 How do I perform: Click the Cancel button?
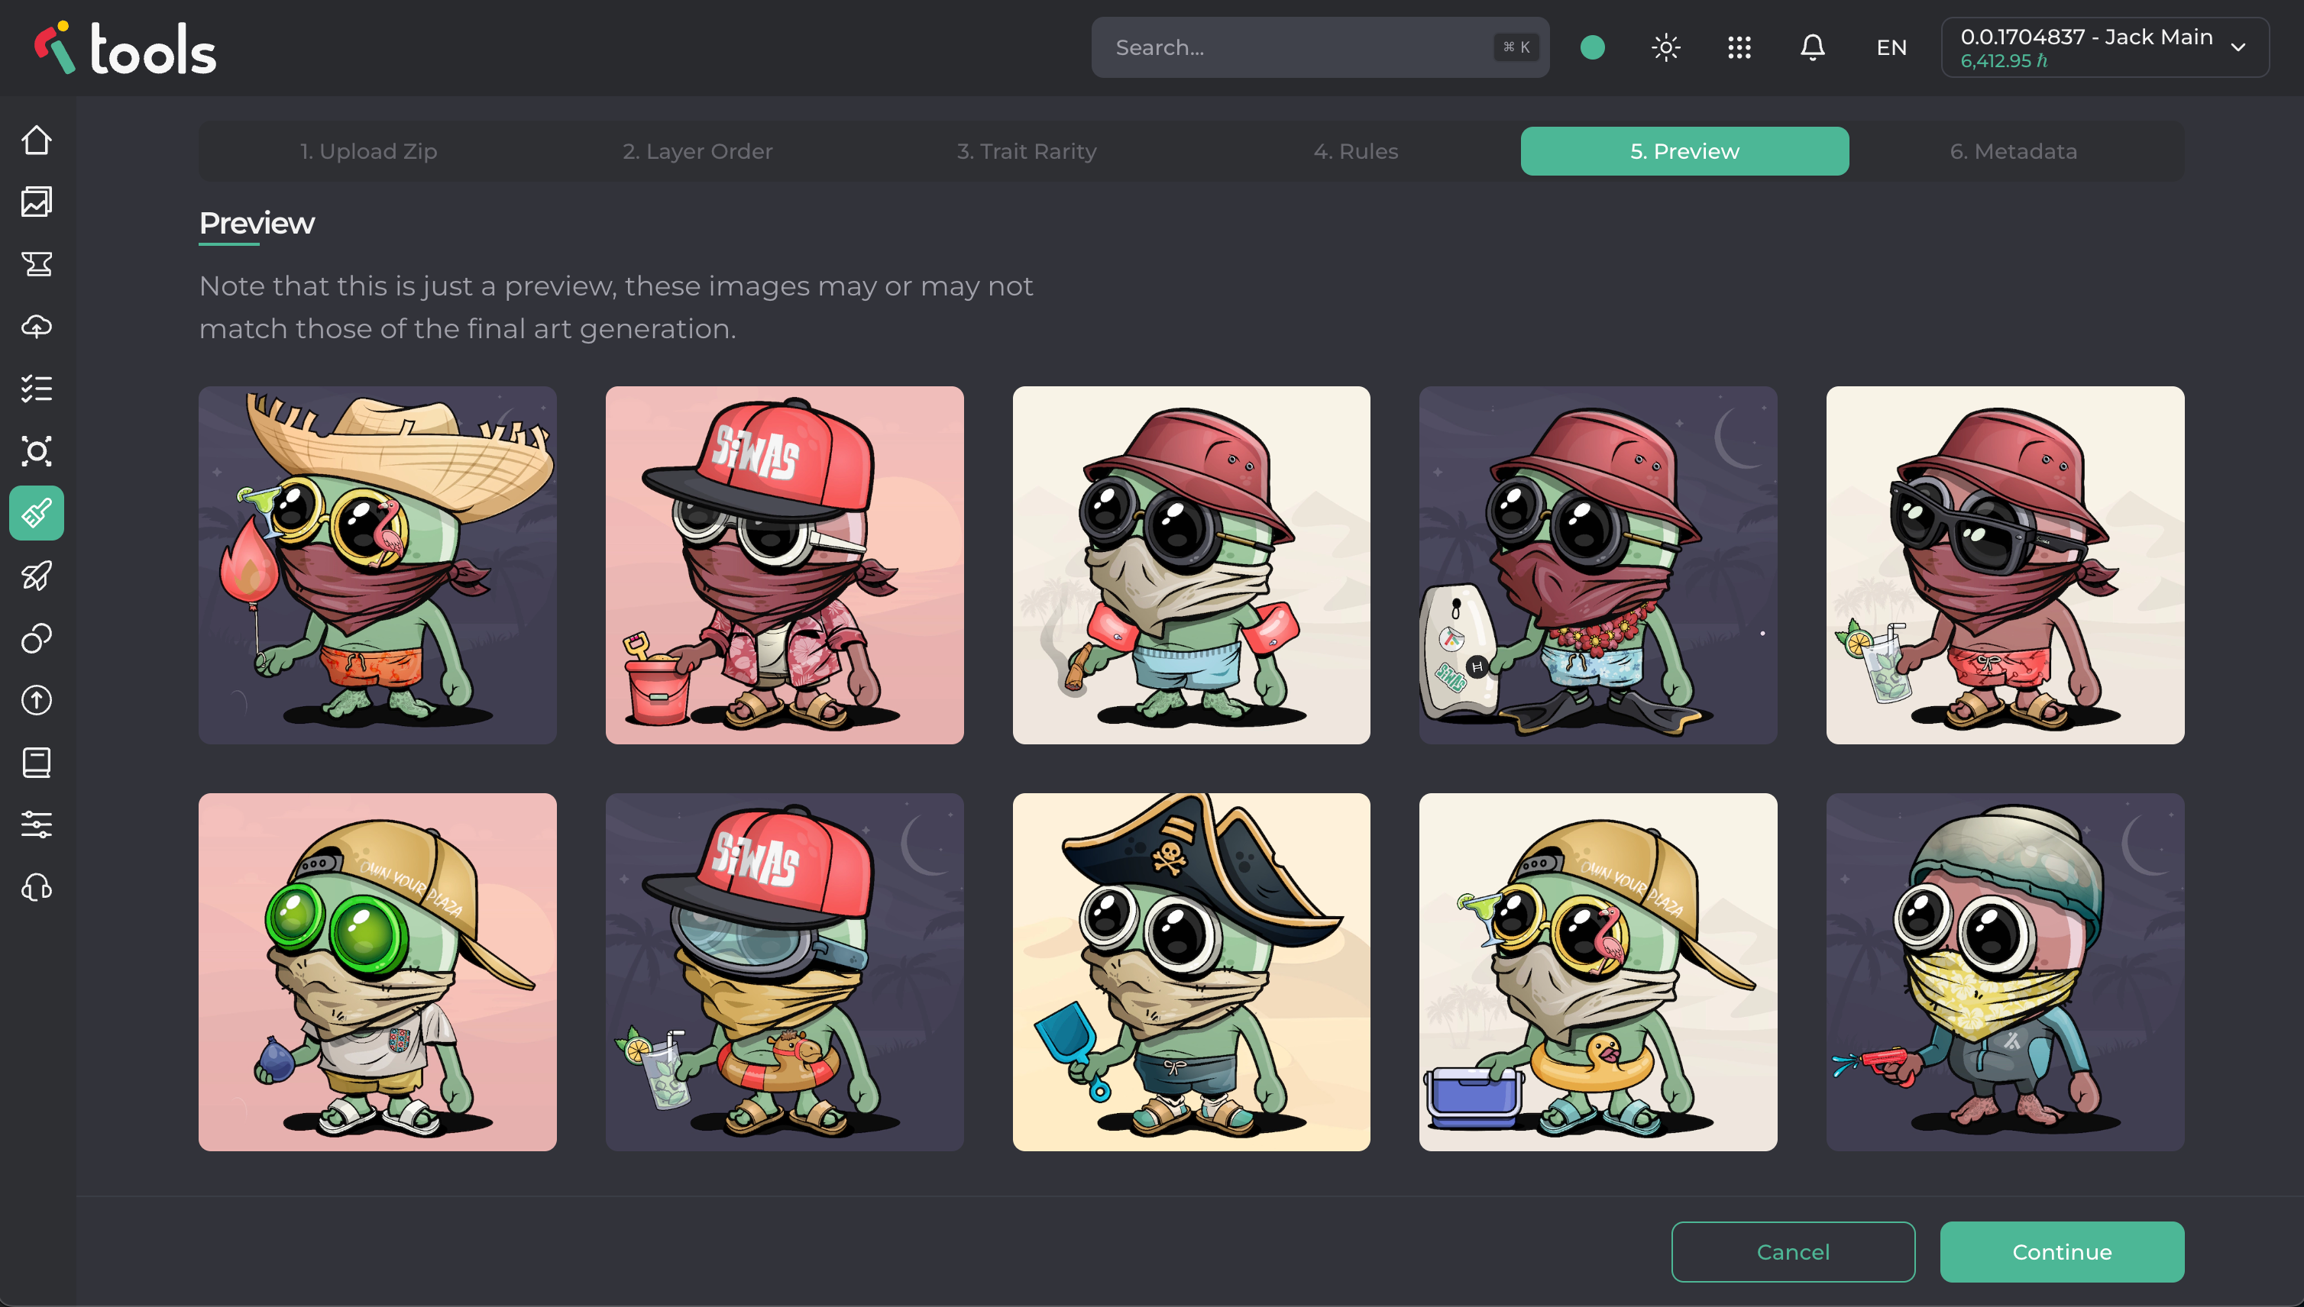pyautogui.click(x=1792, y=1251)
